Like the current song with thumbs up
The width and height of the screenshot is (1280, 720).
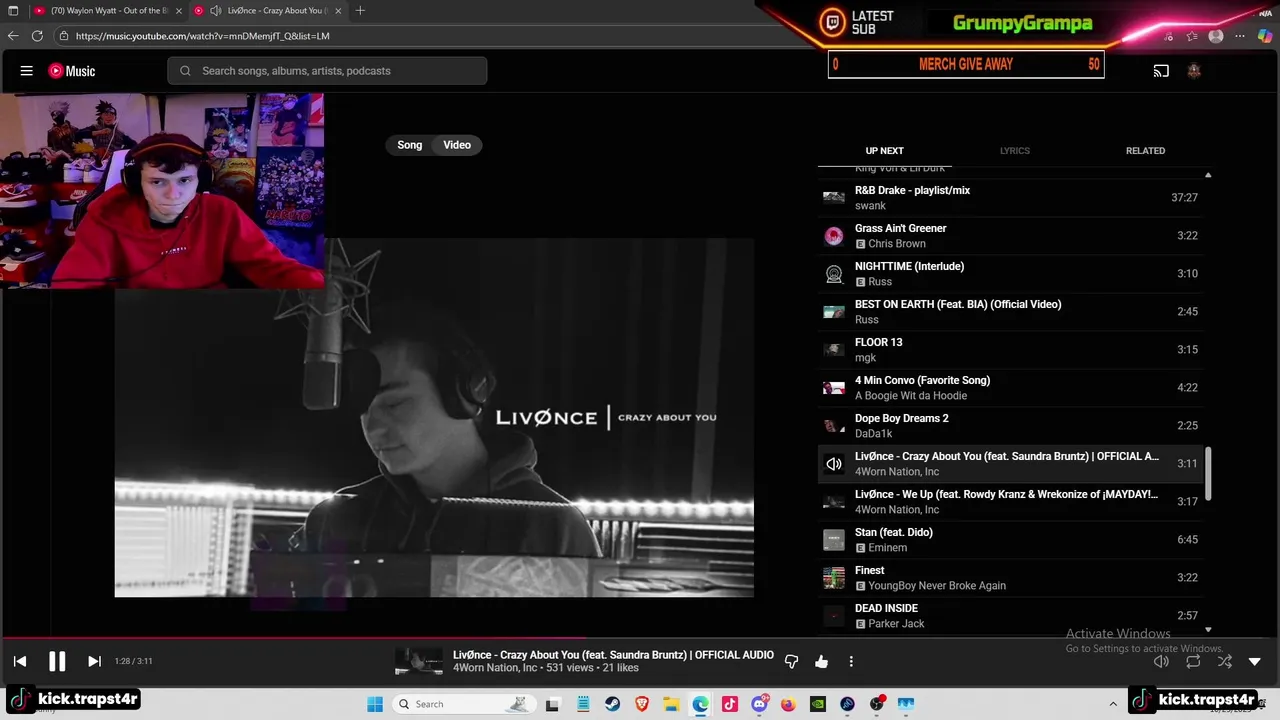(821, 662)
